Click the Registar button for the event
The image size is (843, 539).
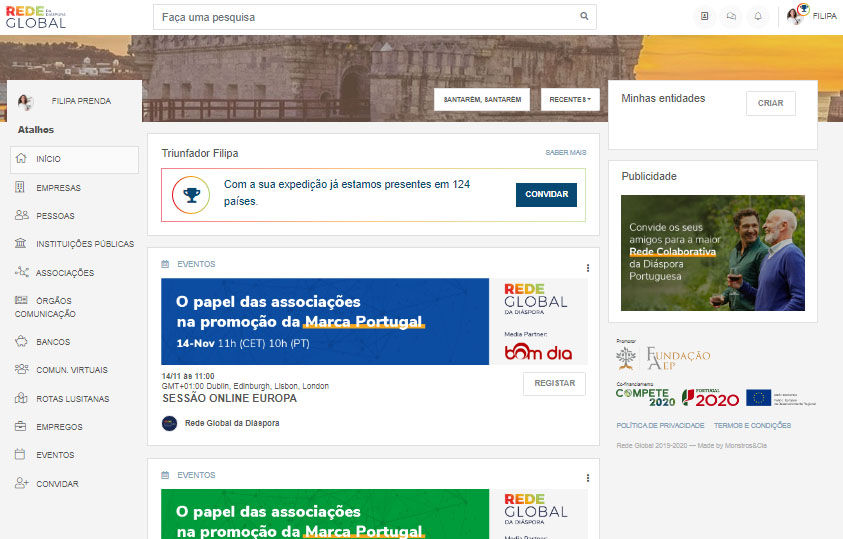pos(554,384)
